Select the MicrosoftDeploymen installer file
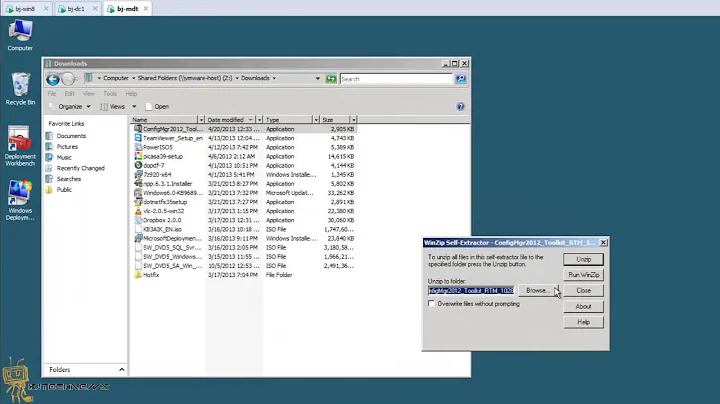 244,238
